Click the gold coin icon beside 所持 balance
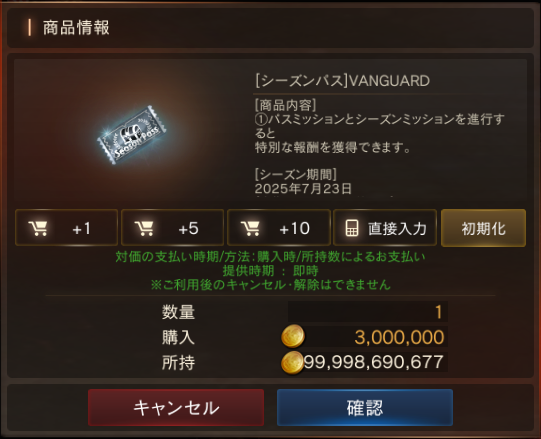 click(x=292, y=362)
